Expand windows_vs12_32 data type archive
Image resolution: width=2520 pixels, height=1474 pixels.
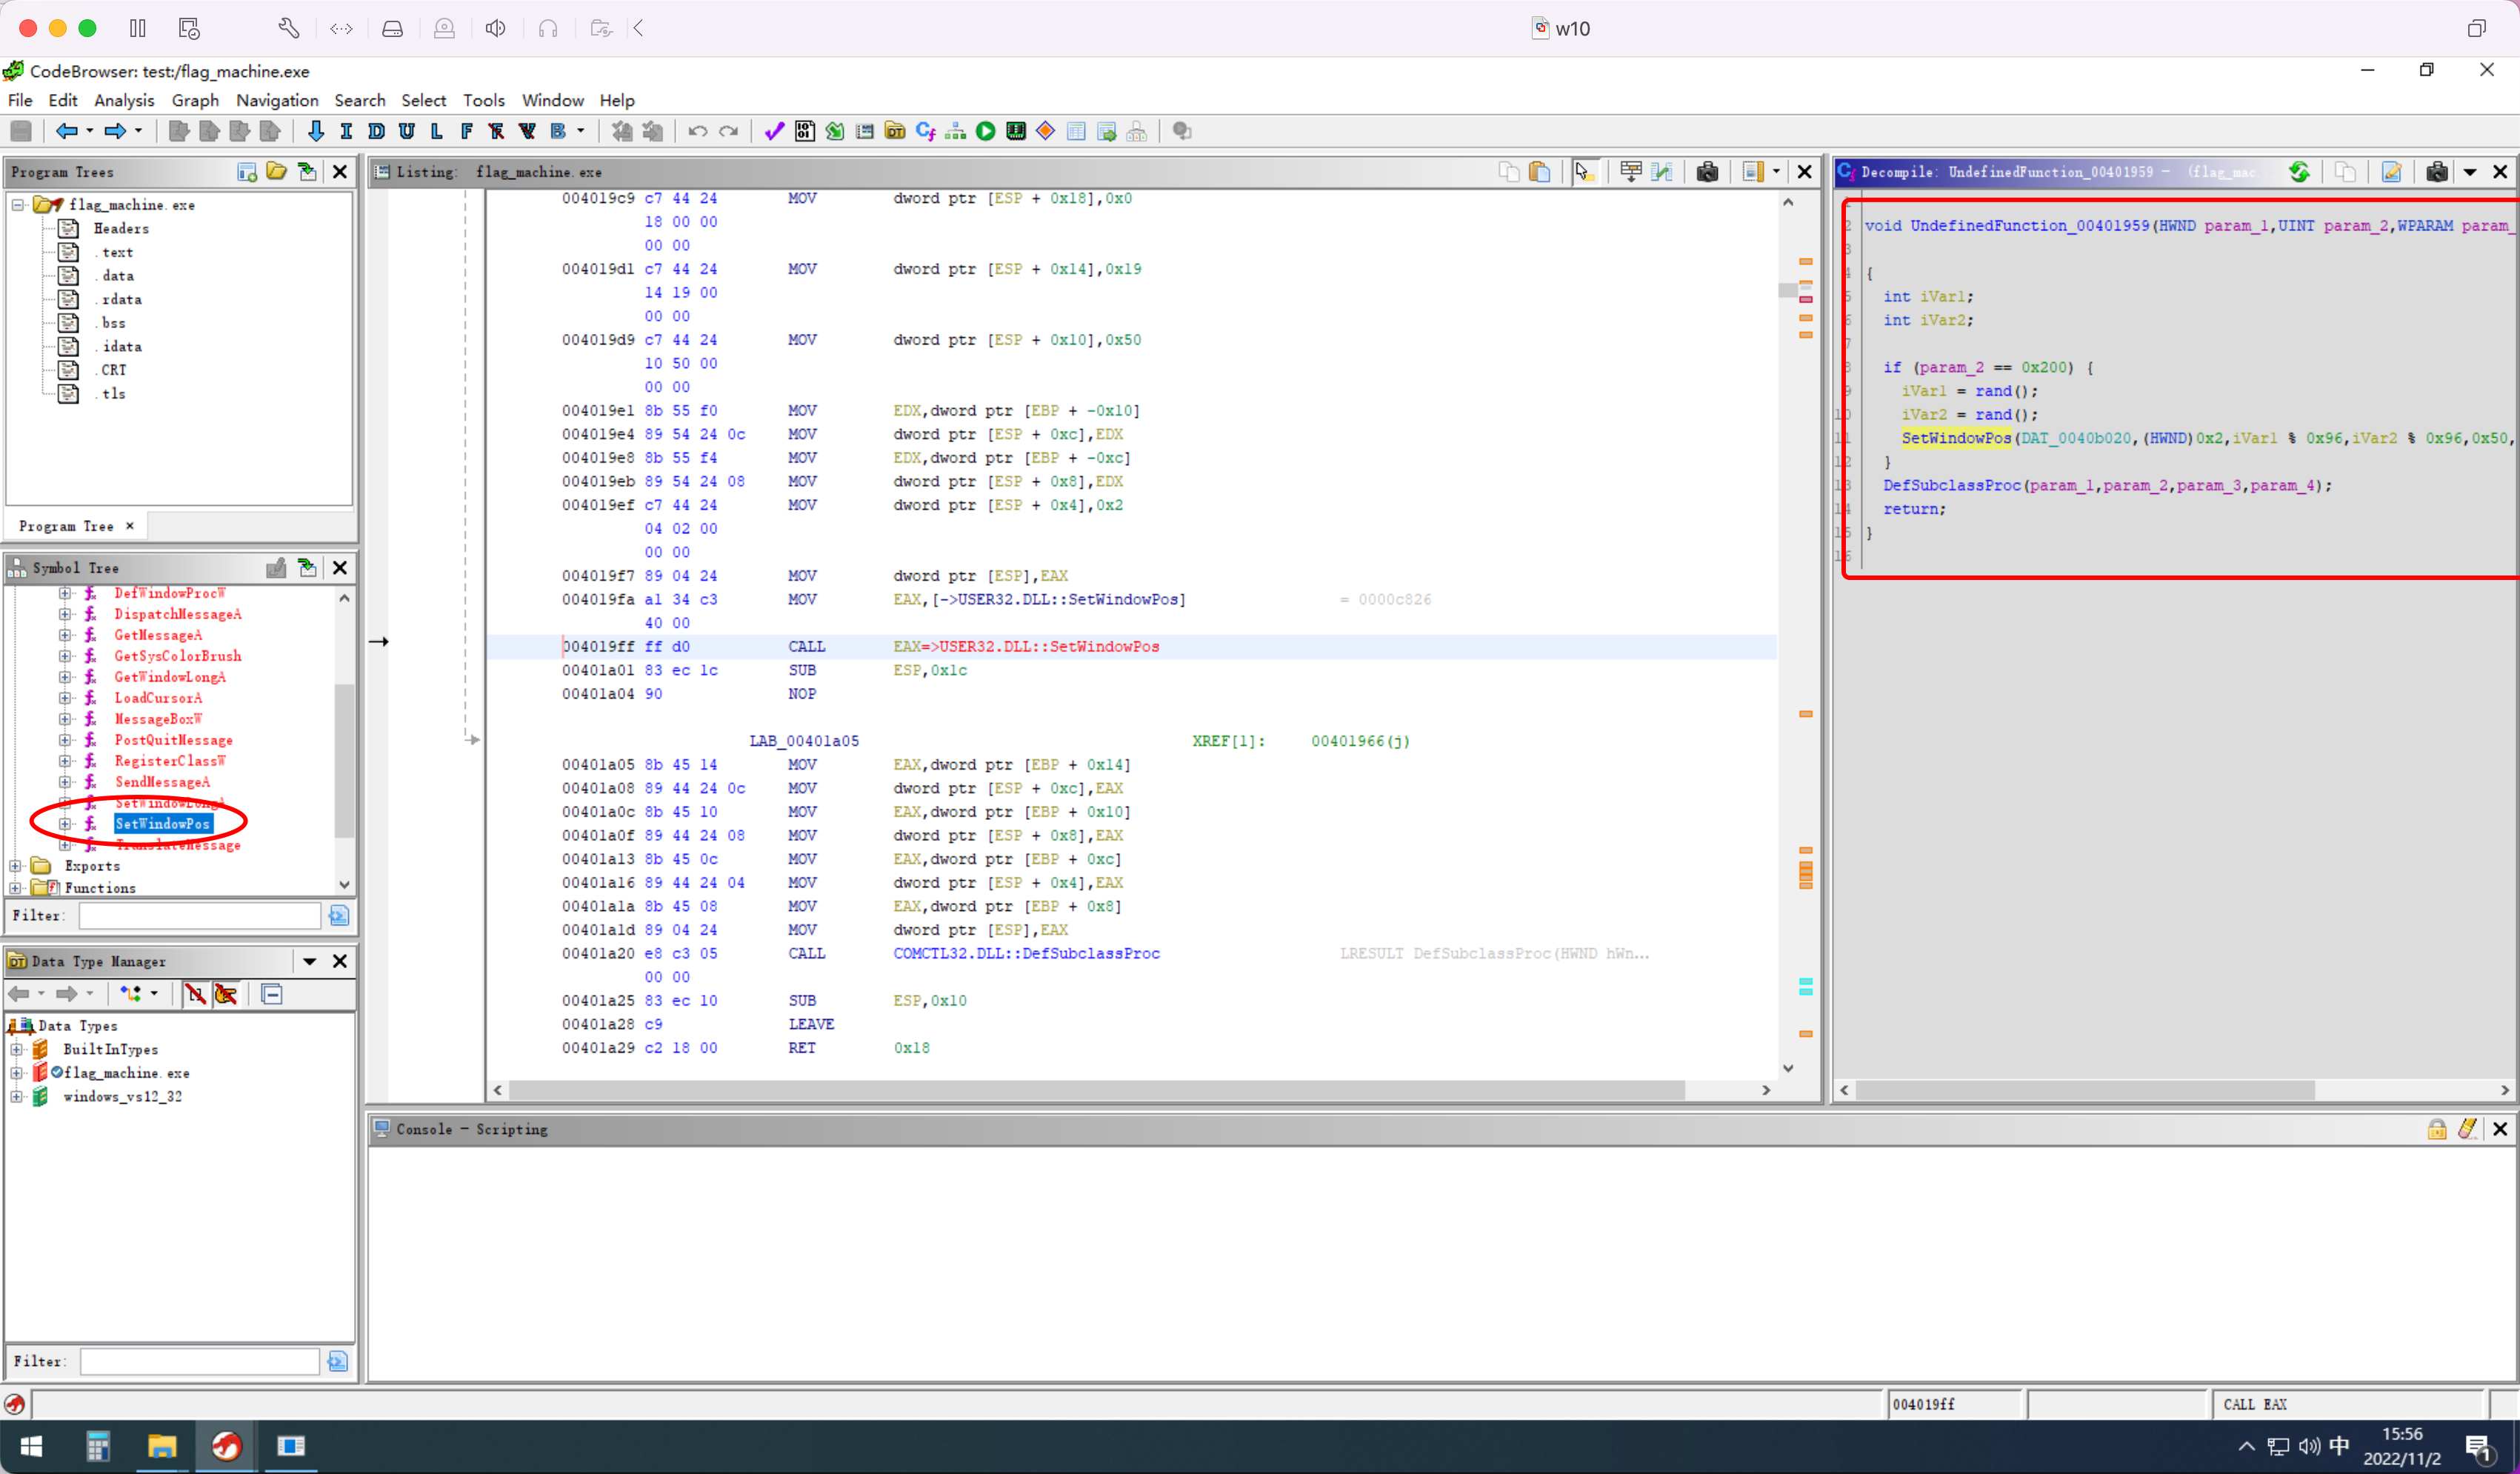(x=17, y=1096)
